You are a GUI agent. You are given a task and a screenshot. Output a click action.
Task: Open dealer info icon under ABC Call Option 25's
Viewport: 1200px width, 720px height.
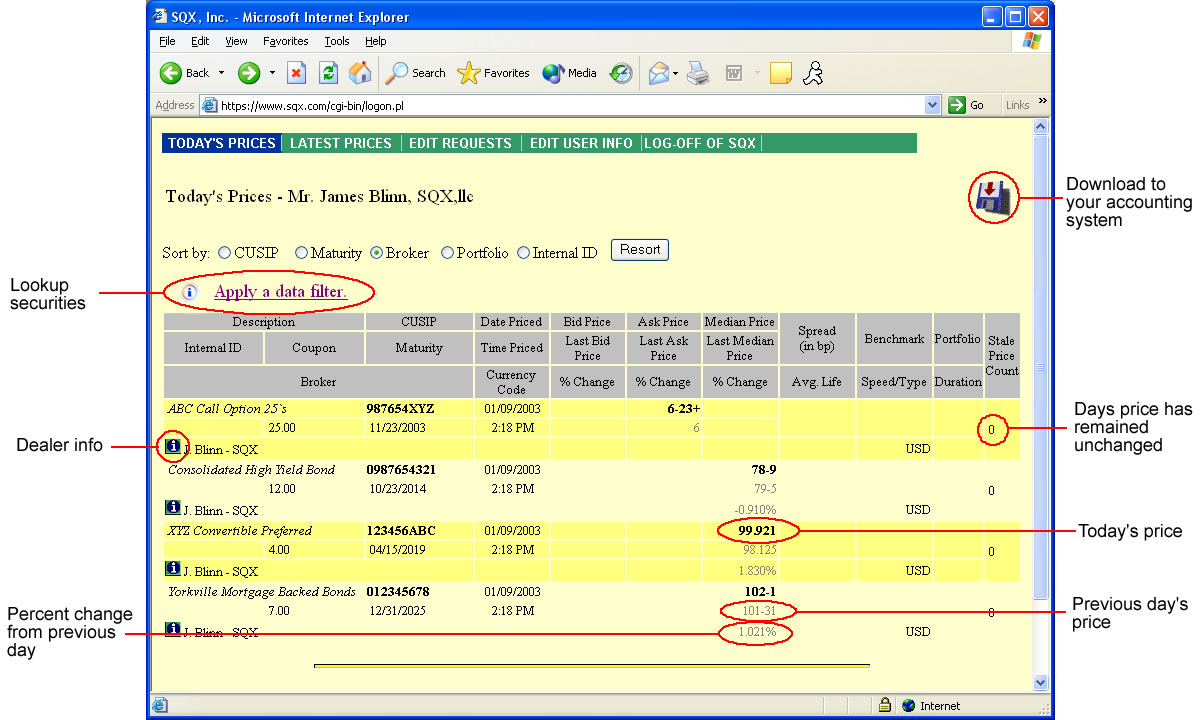(173, 446)
